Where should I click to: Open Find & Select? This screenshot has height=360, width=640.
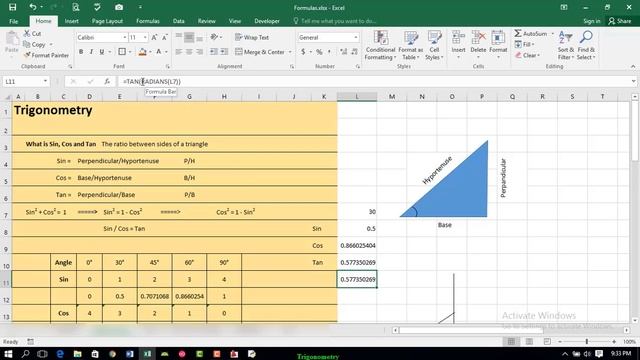click(x=587, y=46)
